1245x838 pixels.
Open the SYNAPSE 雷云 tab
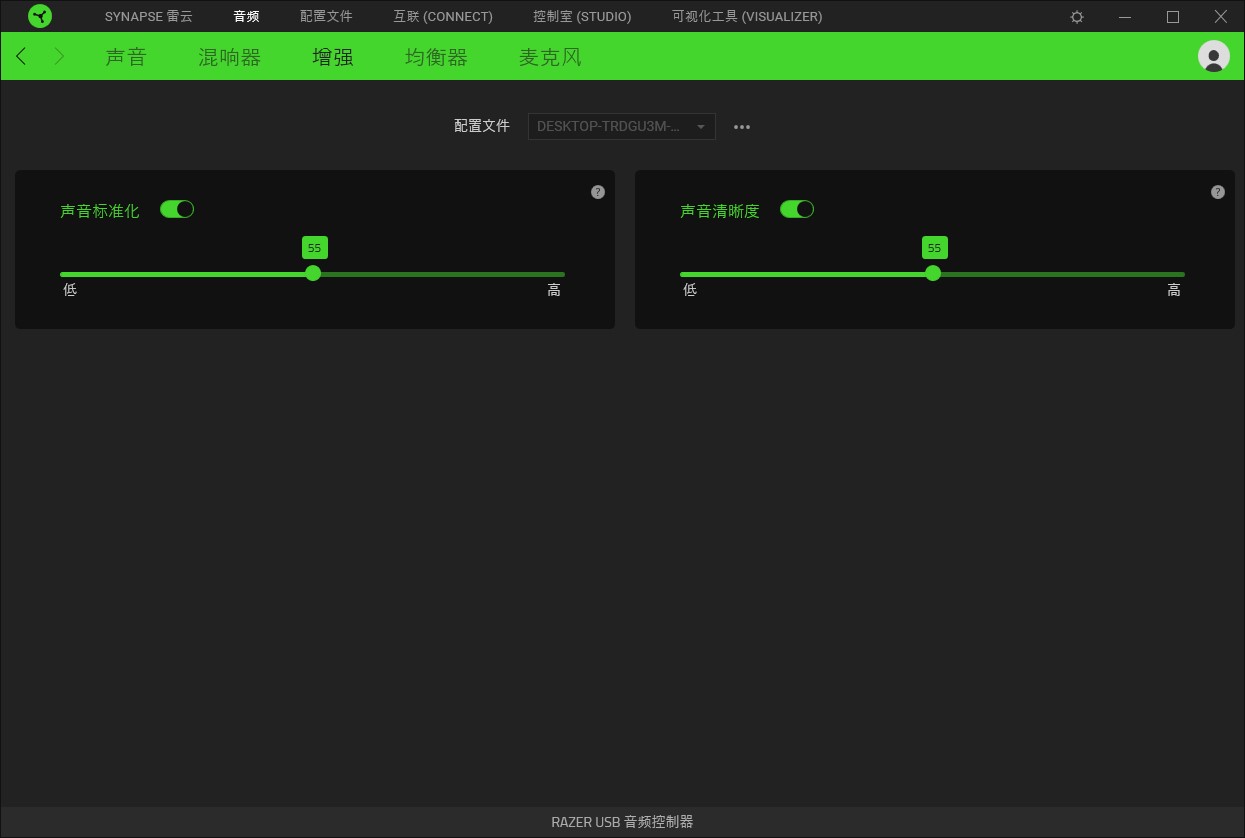pyautogui.click(x=148, y=17)
